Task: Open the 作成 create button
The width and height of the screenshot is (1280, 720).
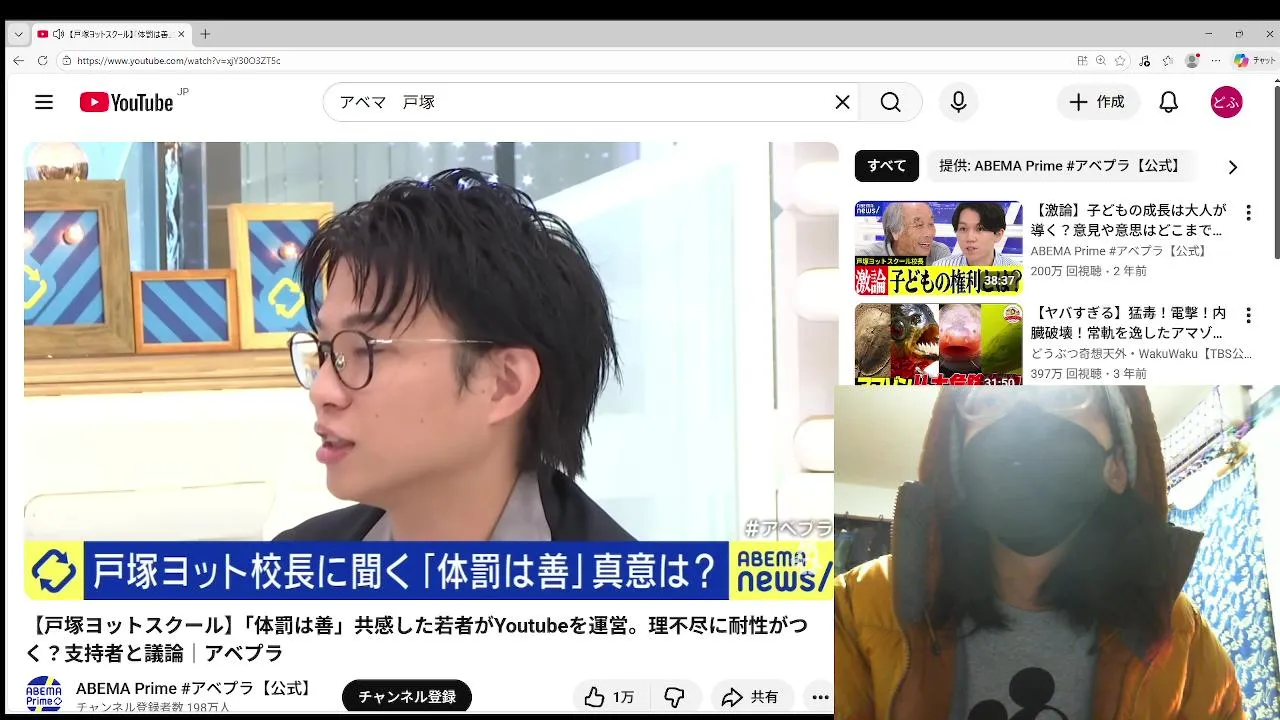Action: tap(1097, 102)
